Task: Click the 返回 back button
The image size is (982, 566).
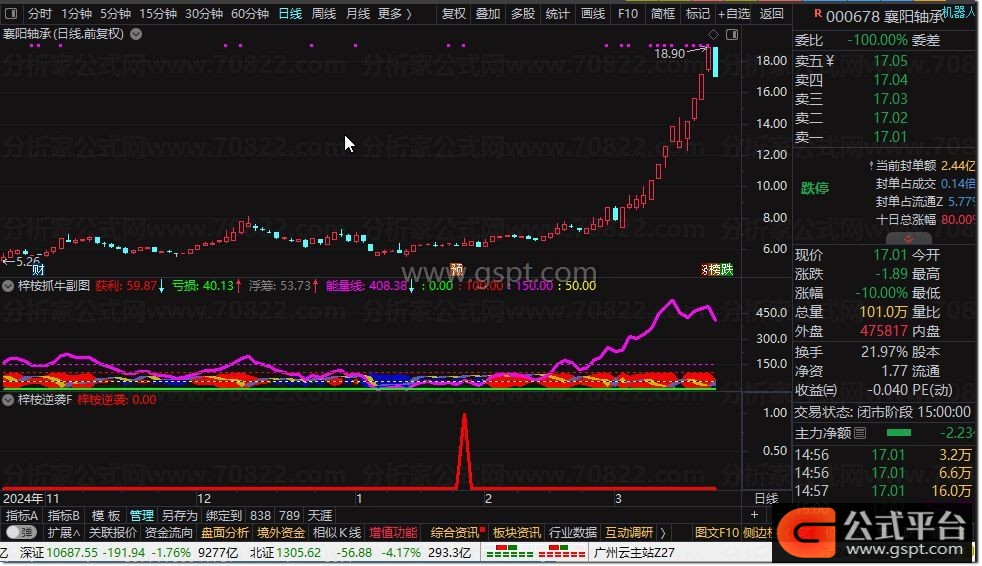Action: point(772,13)
